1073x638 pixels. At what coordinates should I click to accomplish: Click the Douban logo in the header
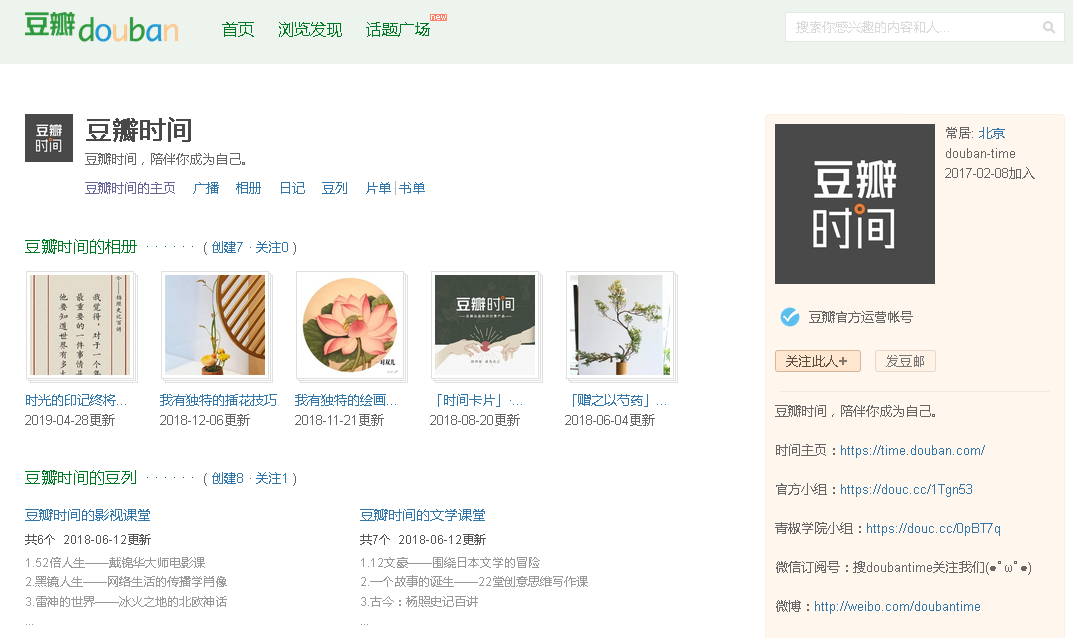coord(101,27)
